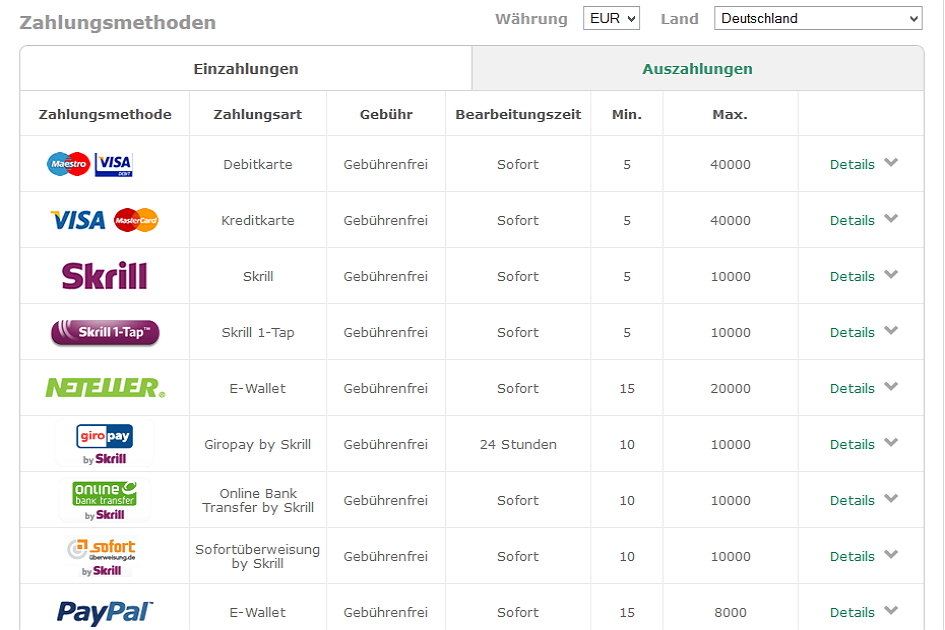Open Details link in the Skrill row

[852, 277]
